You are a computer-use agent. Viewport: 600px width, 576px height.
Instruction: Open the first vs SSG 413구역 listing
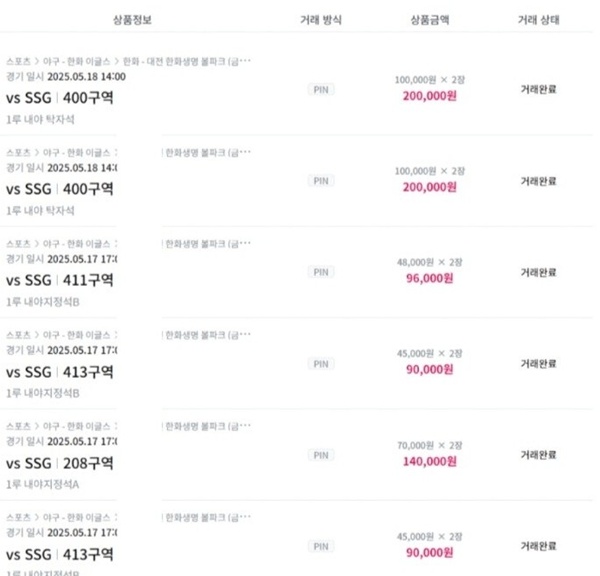[x=60, y=372]
